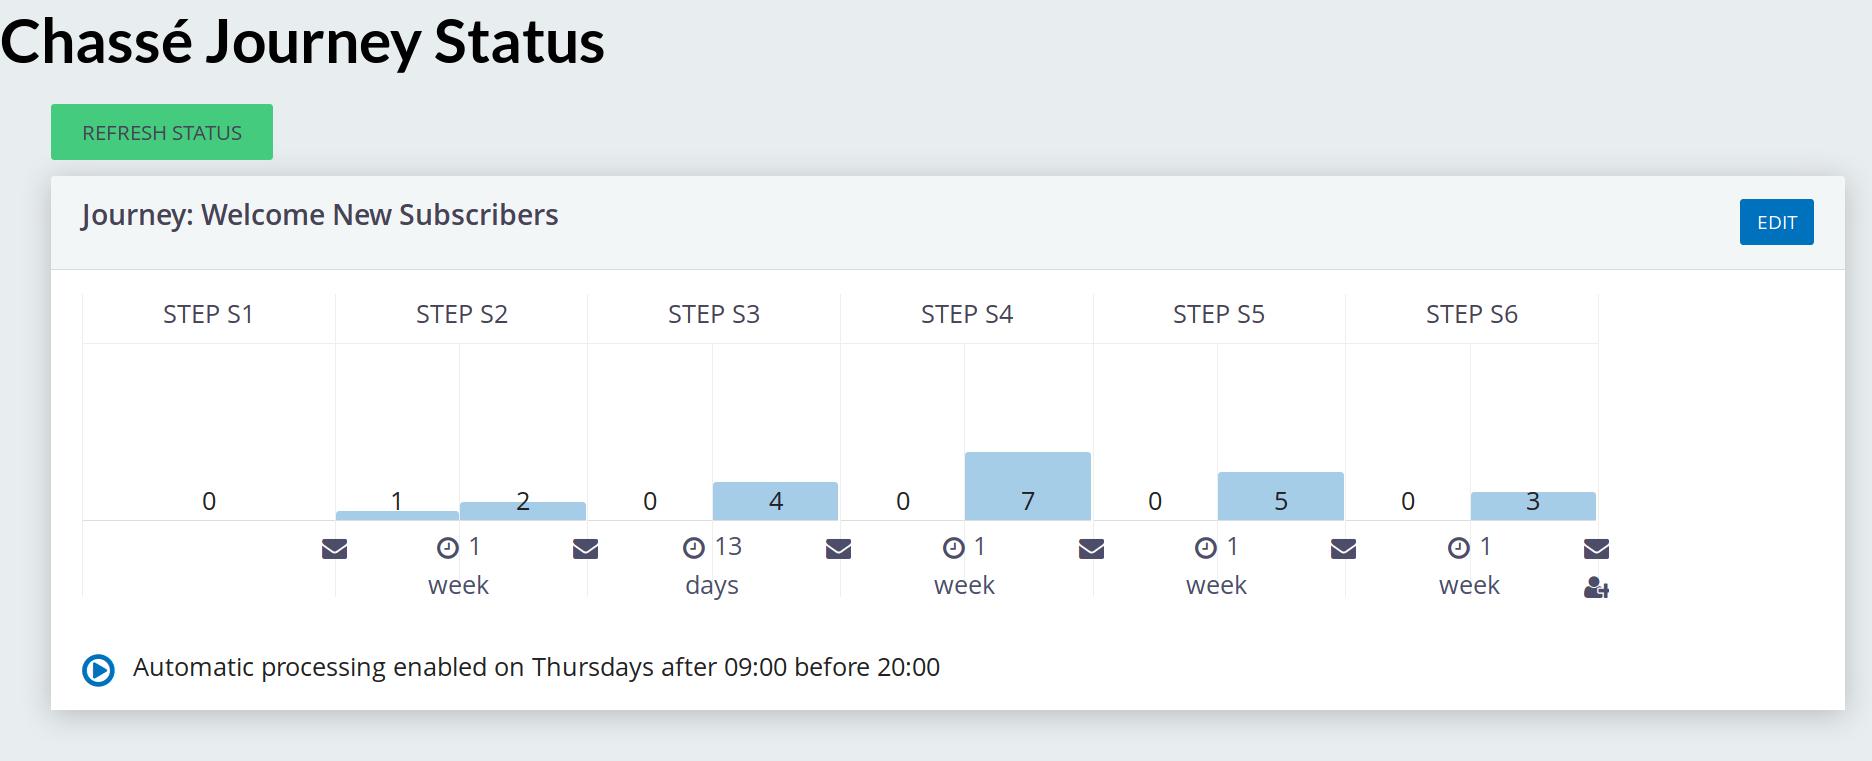Click the envelope icon after Step S1
The width and height of the screenshot is (1872, 761).
[x=334, y=549]
